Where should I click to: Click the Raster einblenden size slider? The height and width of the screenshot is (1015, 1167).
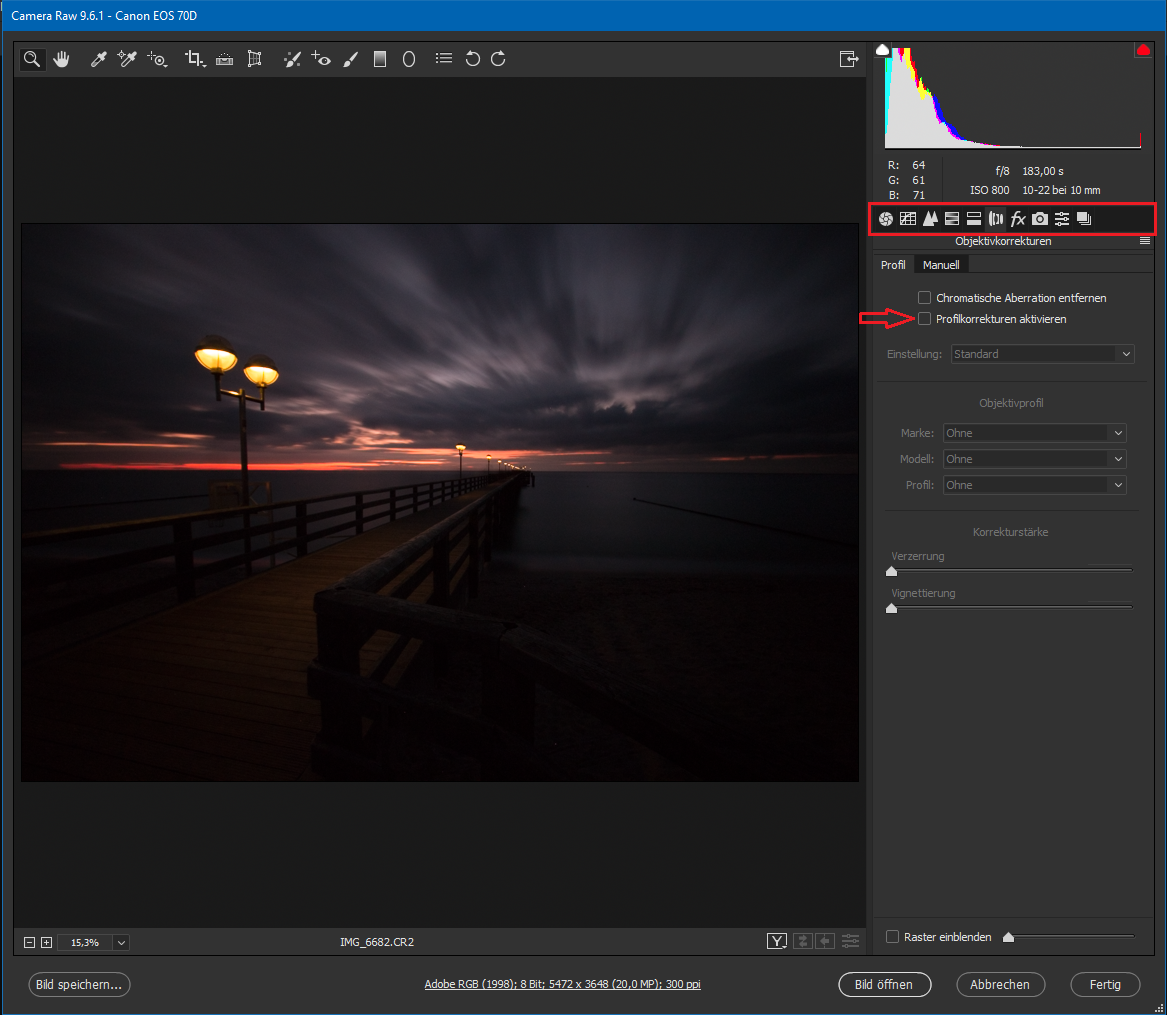pos(1070,937)
